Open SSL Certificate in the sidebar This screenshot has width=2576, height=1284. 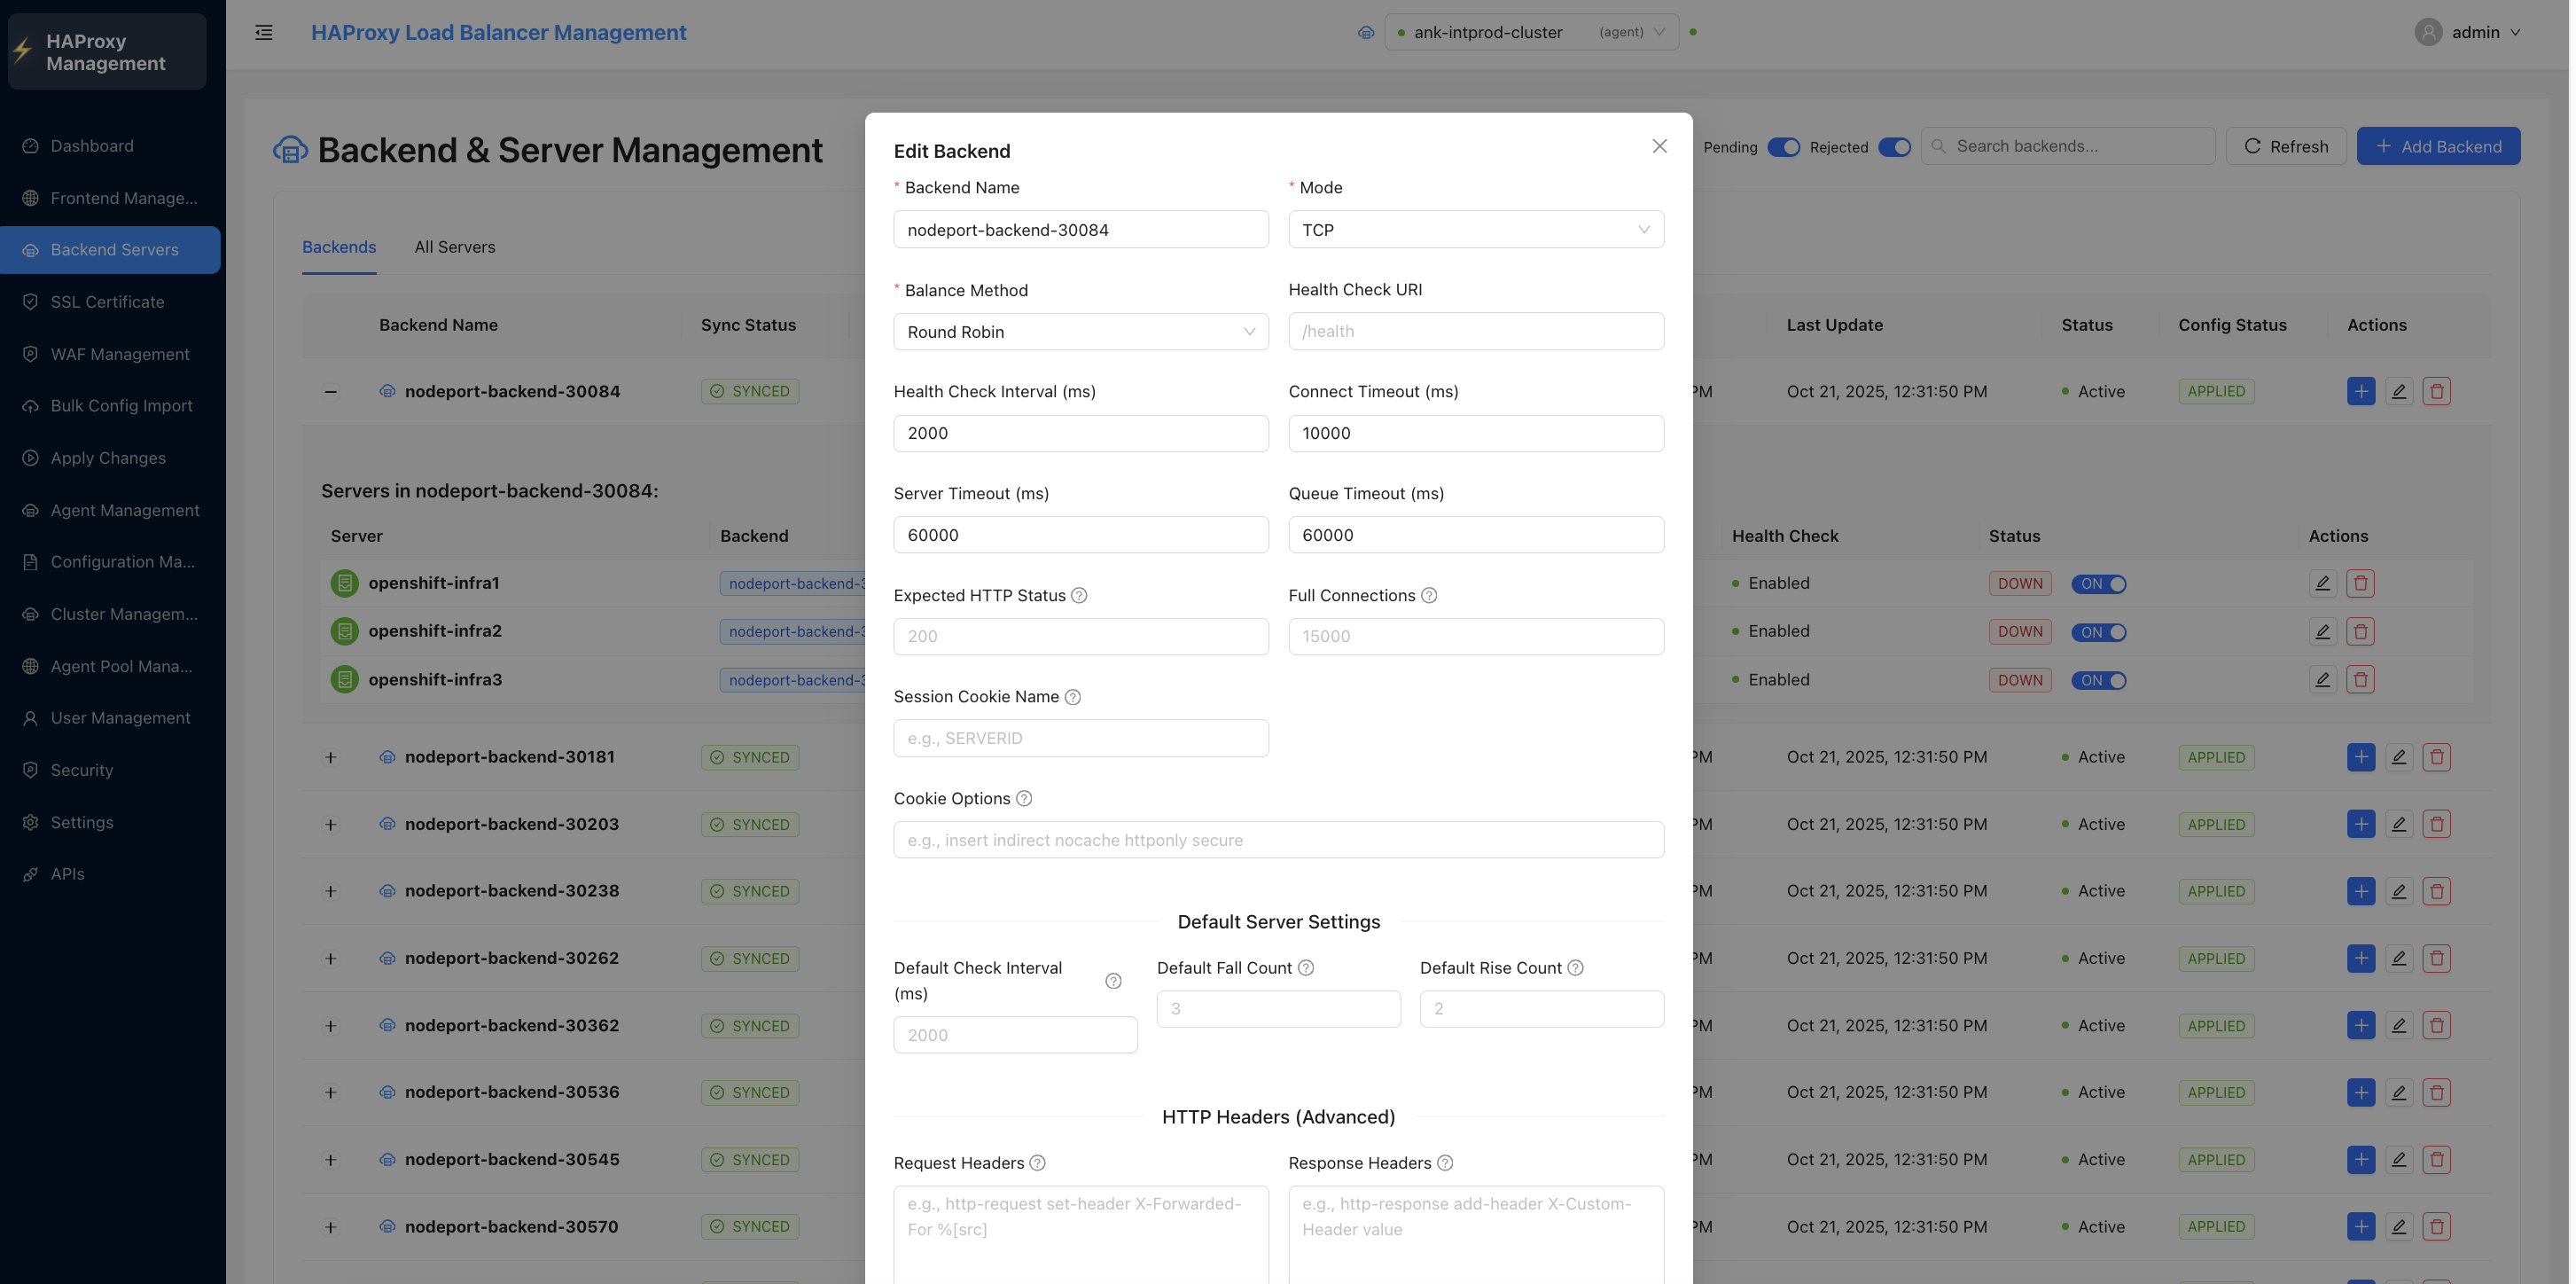[110, 302]
